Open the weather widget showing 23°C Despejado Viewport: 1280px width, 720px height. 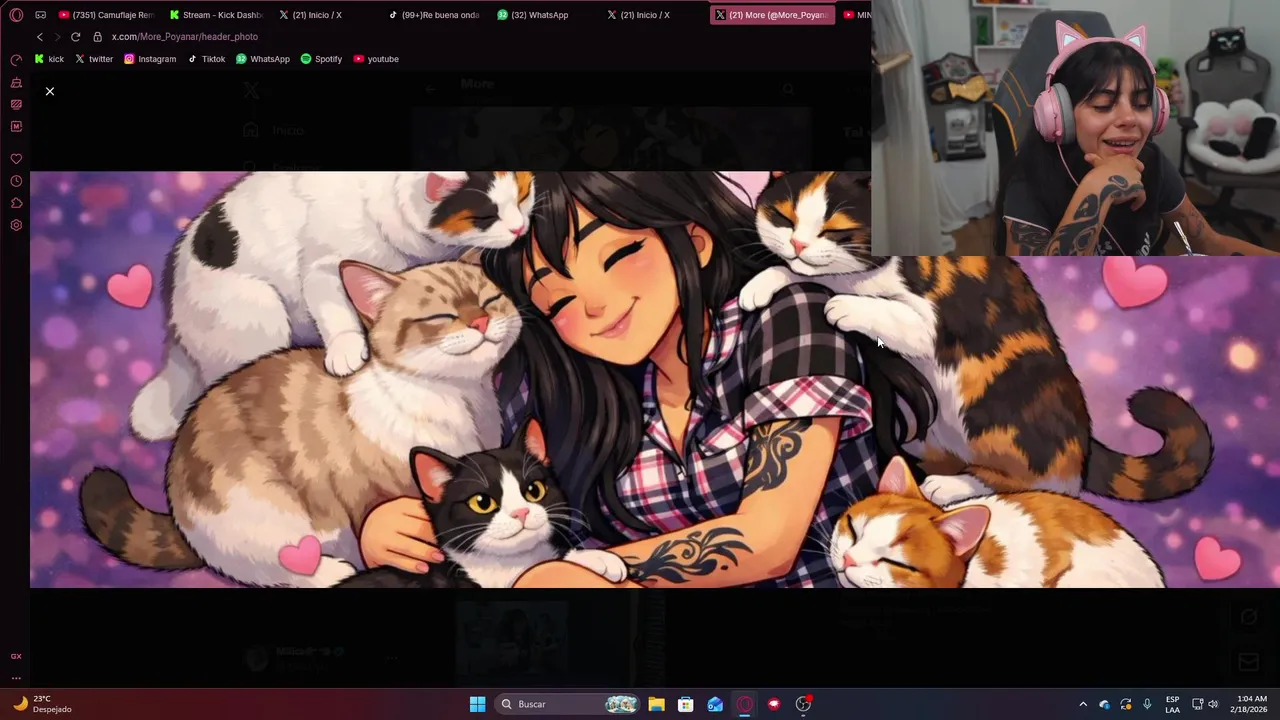pyautogui.click(x=43, y=704)
